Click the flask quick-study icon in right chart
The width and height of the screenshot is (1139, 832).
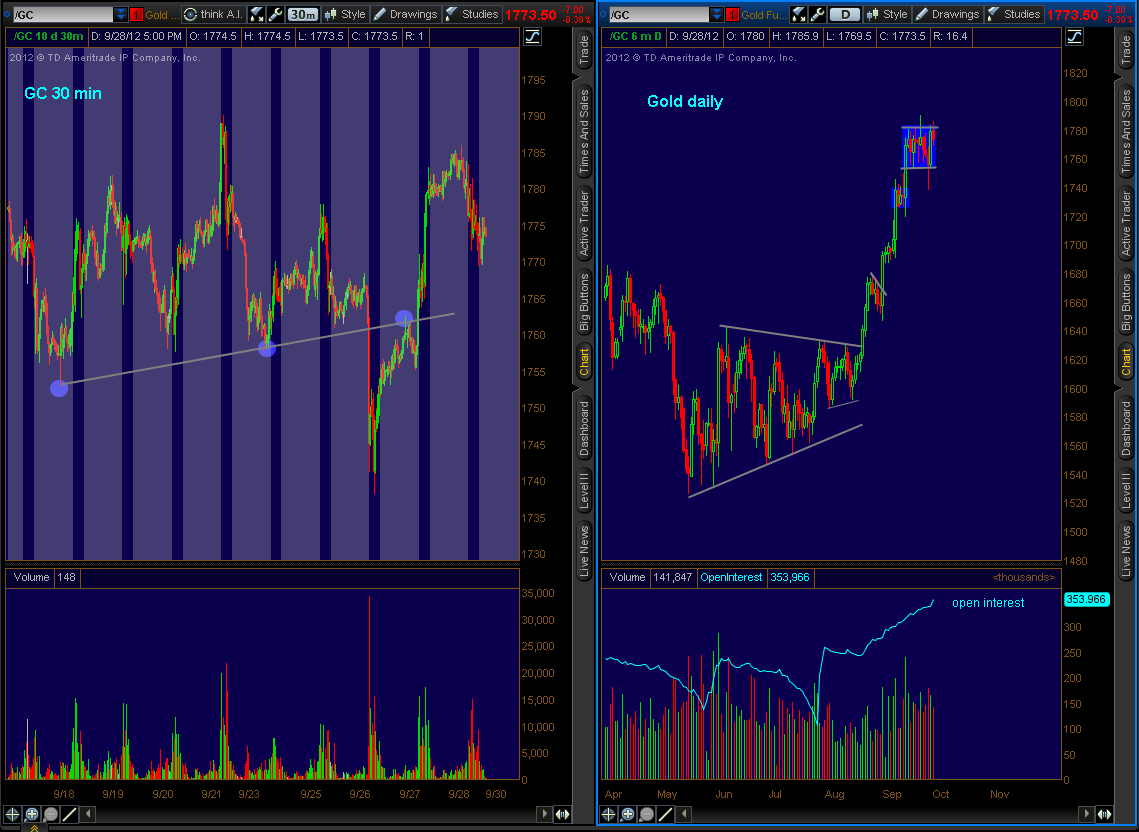tap(798, 15)
